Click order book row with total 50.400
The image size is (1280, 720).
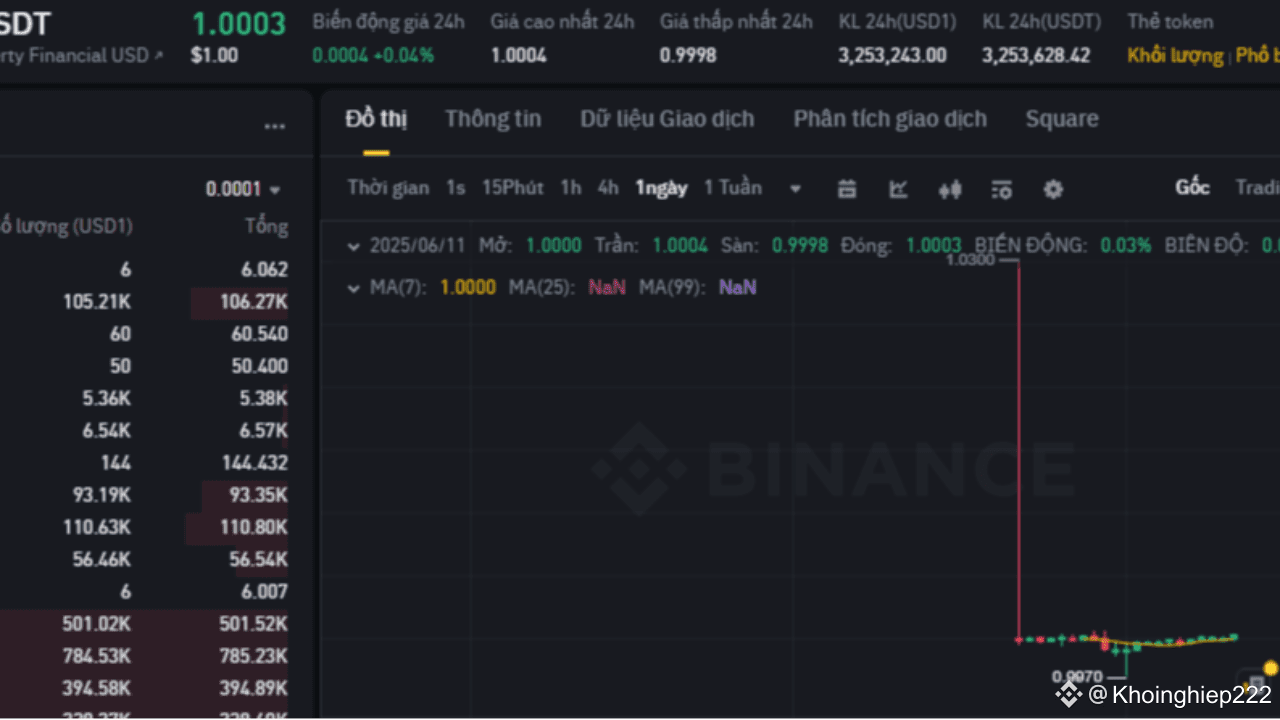144,366
